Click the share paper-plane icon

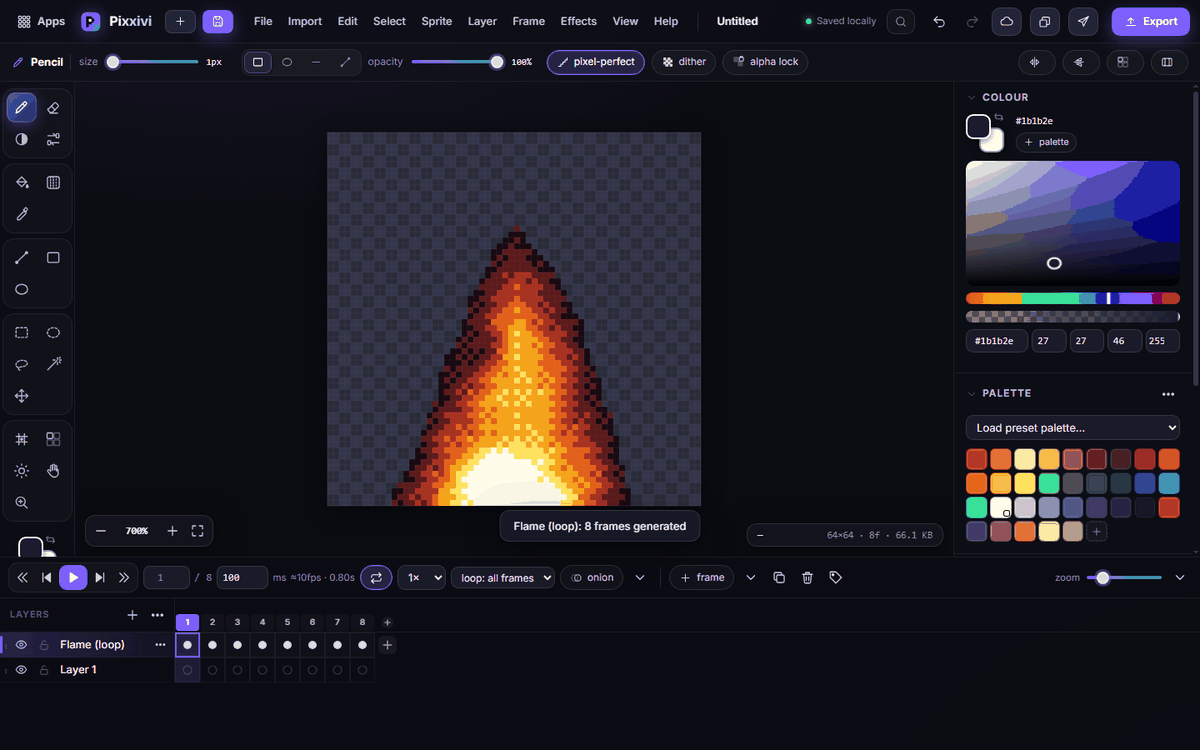(x=1084, y=21)
